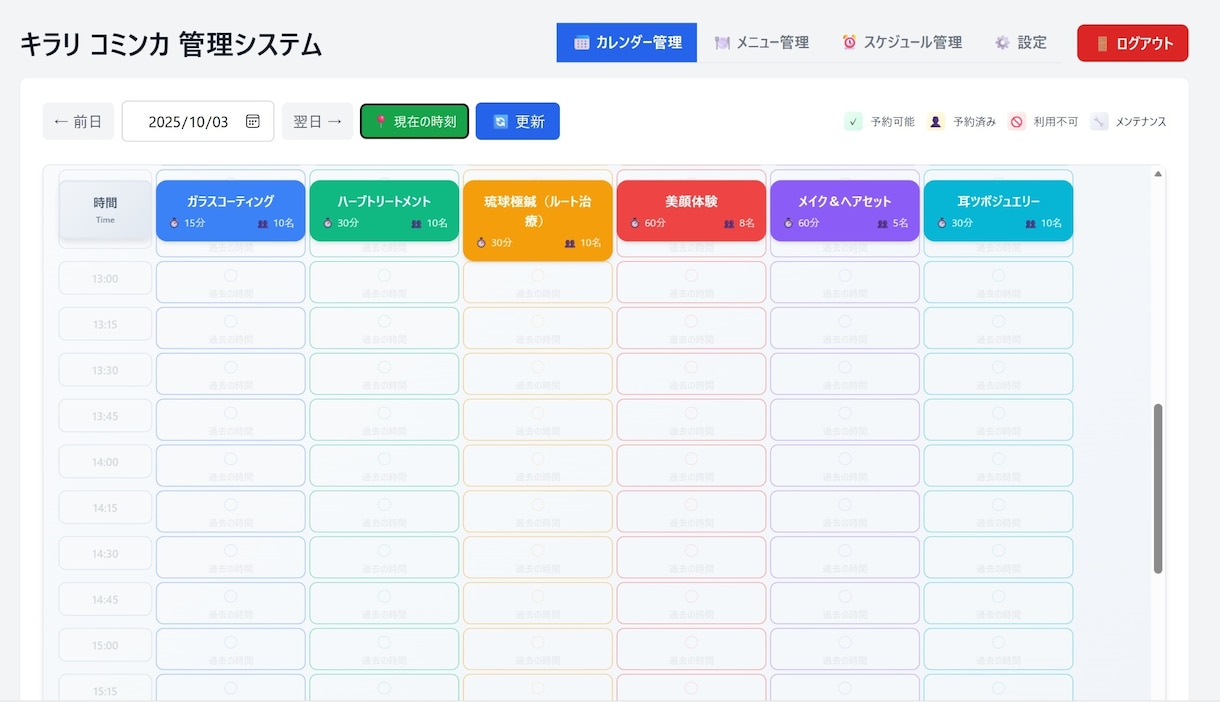The width and height of the screenshot is (1220, 702).
Task: Jump to current time with 現在の時刻
Action: click(x=414, y=121)
